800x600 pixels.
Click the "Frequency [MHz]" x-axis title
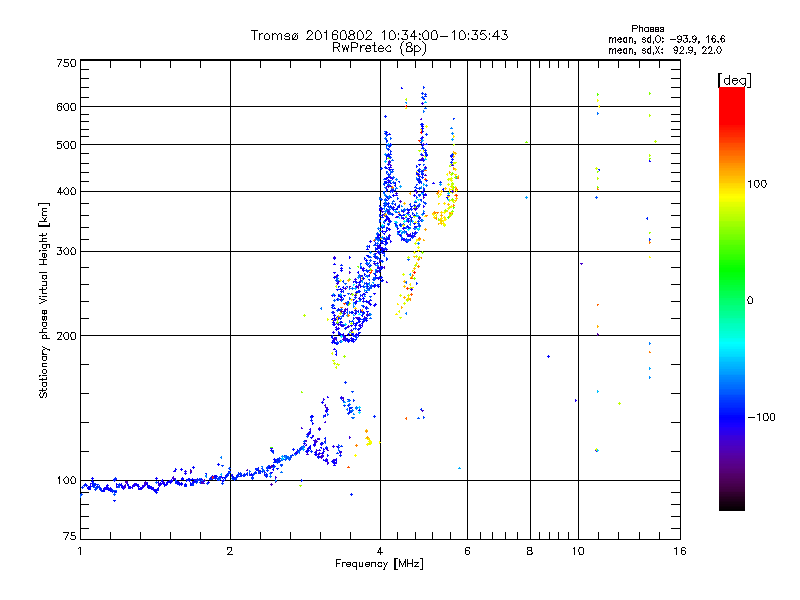(x=379, y=564)
